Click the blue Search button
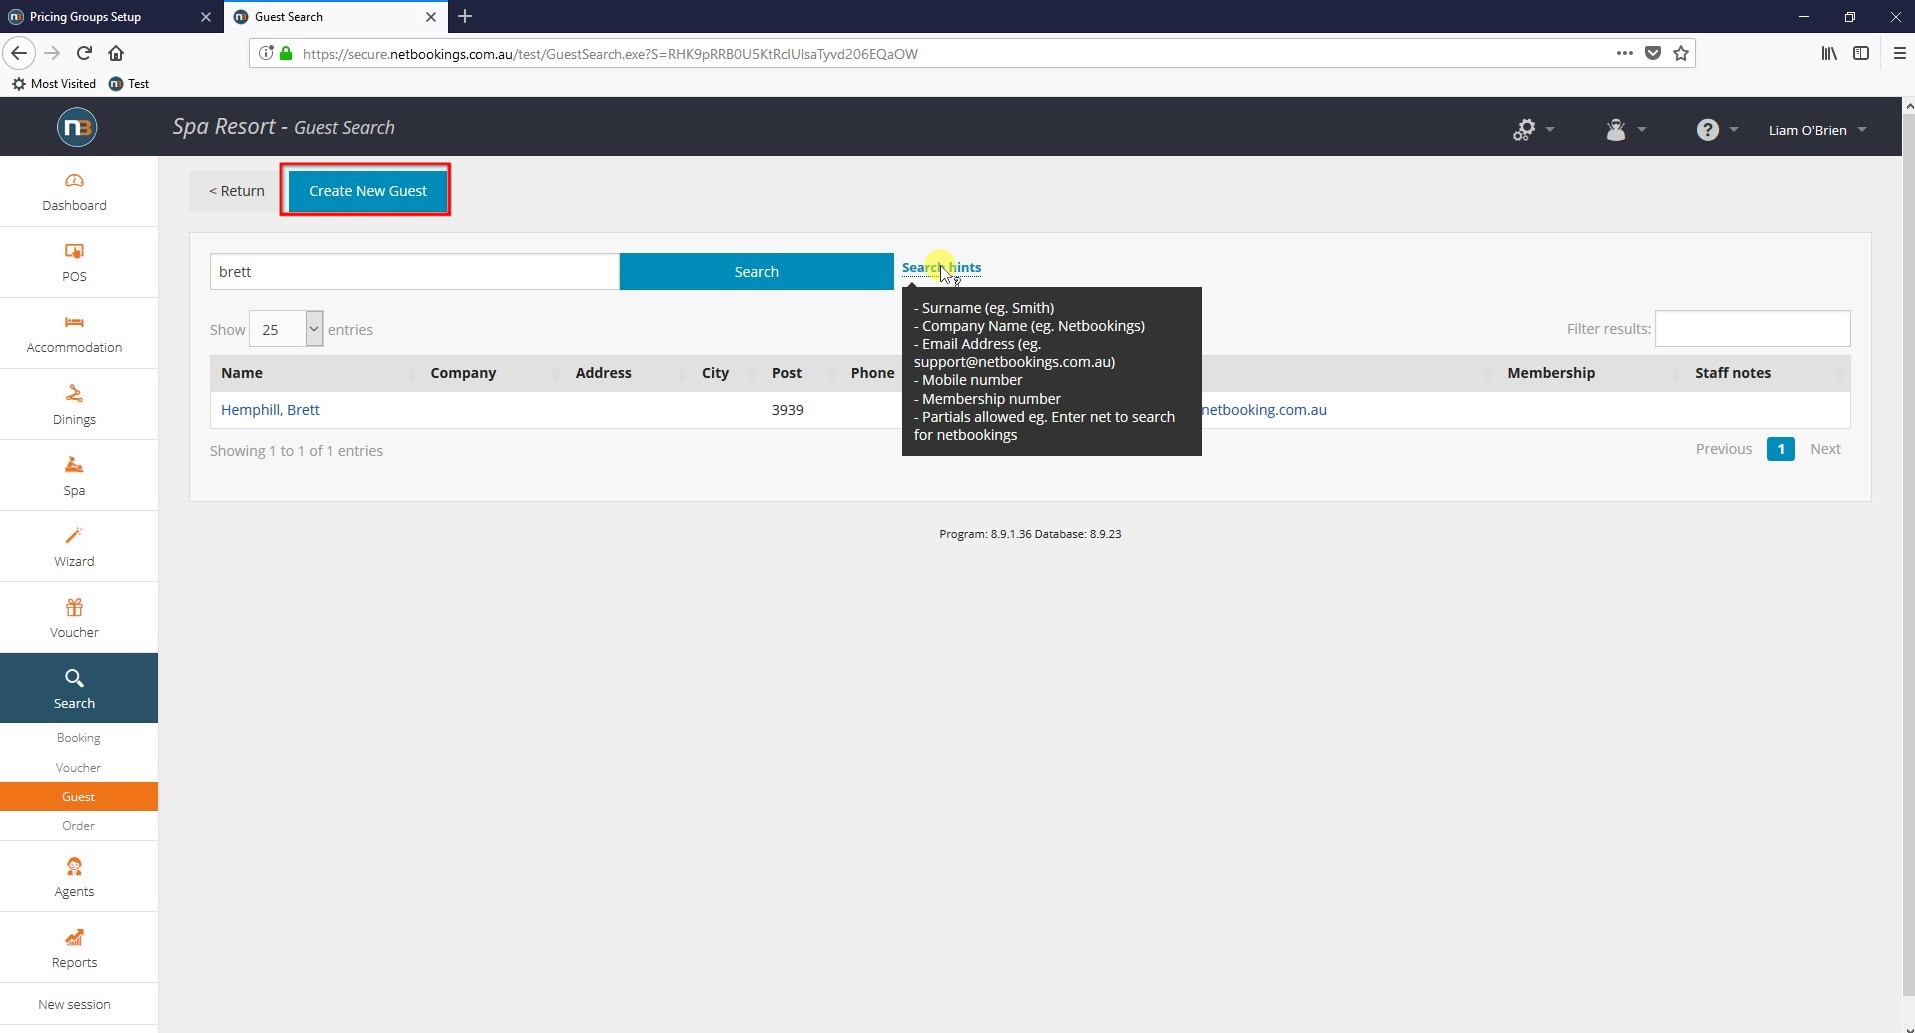1915x1033 pixels. click(756, 271)
